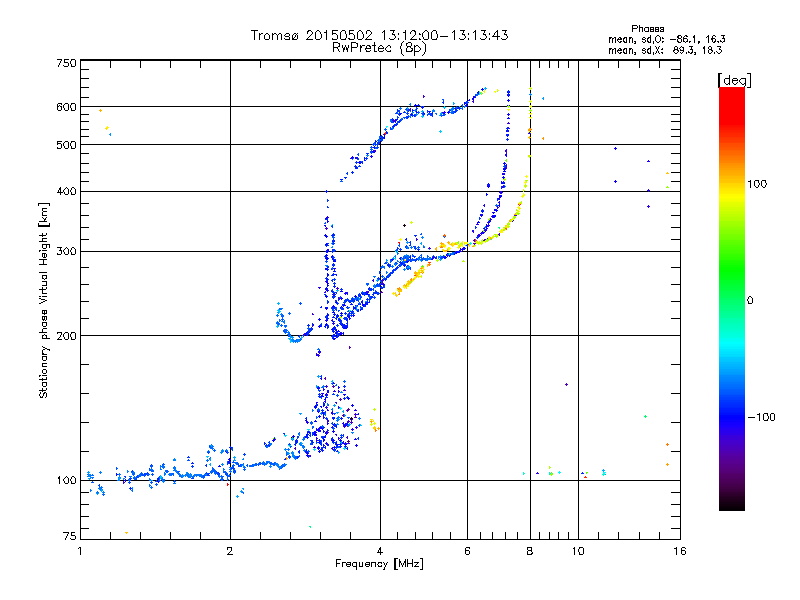The height and width of the screenshot is (600, 800).
Task: Click the y-axis tick label '200'
Action: click(66, 336)
